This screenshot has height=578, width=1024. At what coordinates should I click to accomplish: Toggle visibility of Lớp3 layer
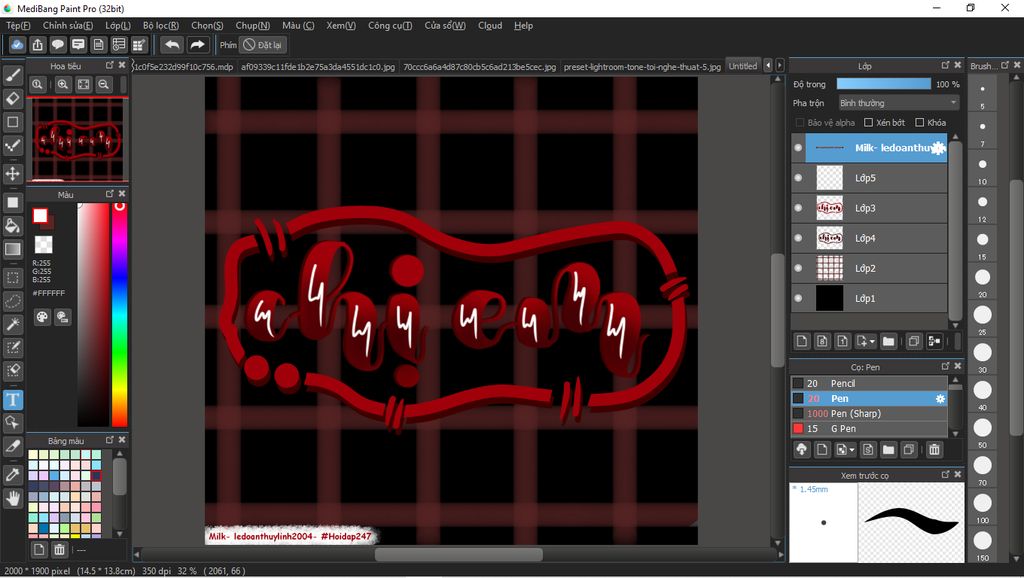[x=798, y=208]
